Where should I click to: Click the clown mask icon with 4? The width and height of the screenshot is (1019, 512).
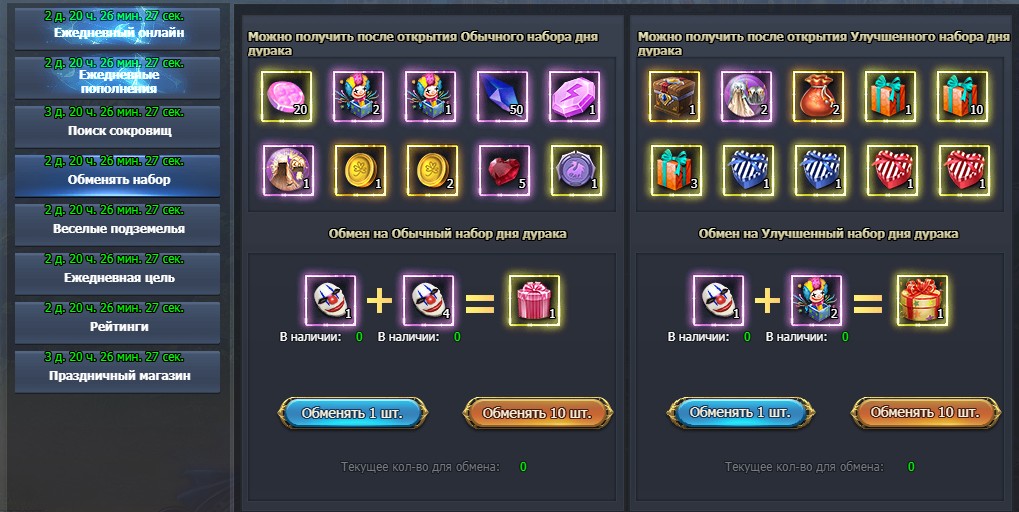(428, 301)
